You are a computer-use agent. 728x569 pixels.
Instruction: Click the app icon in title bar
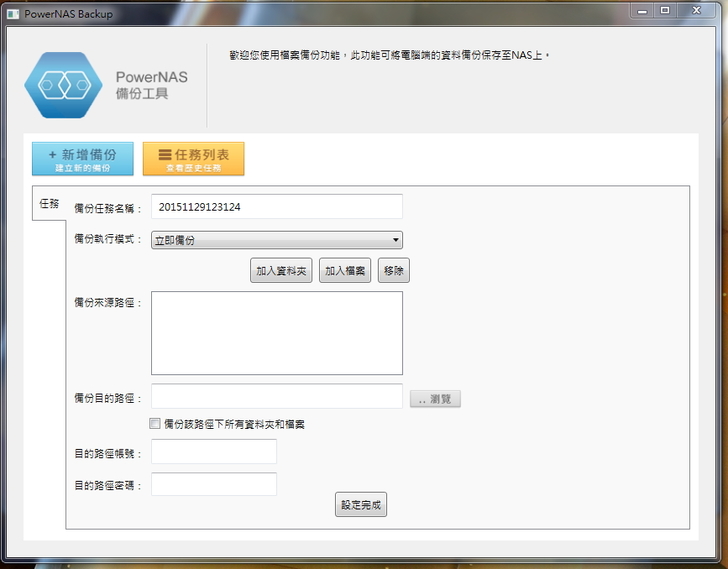13,14
